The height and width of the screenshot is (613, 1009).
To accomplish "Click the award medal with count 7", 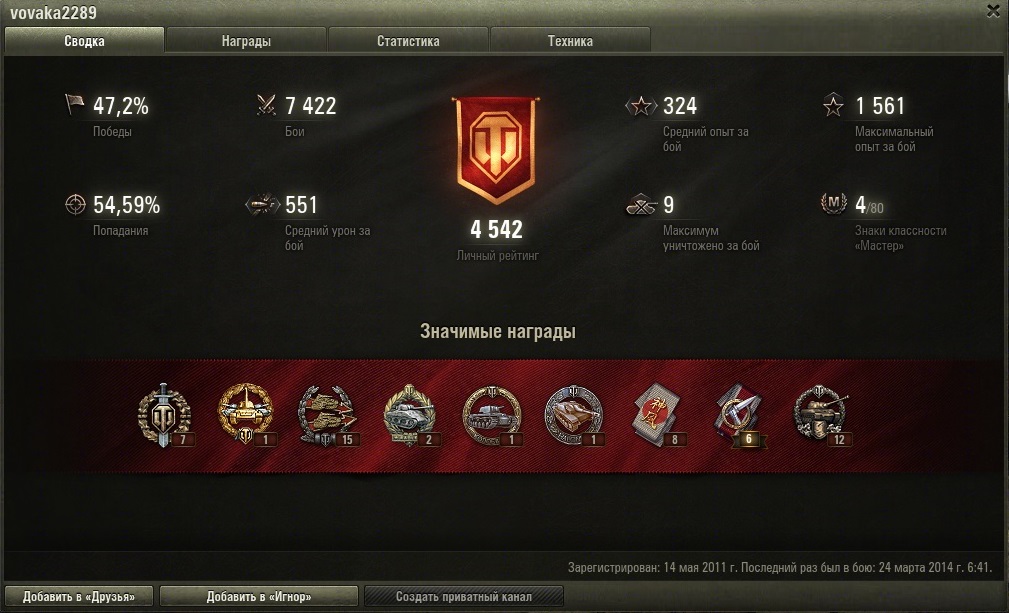I will point(165,416).
